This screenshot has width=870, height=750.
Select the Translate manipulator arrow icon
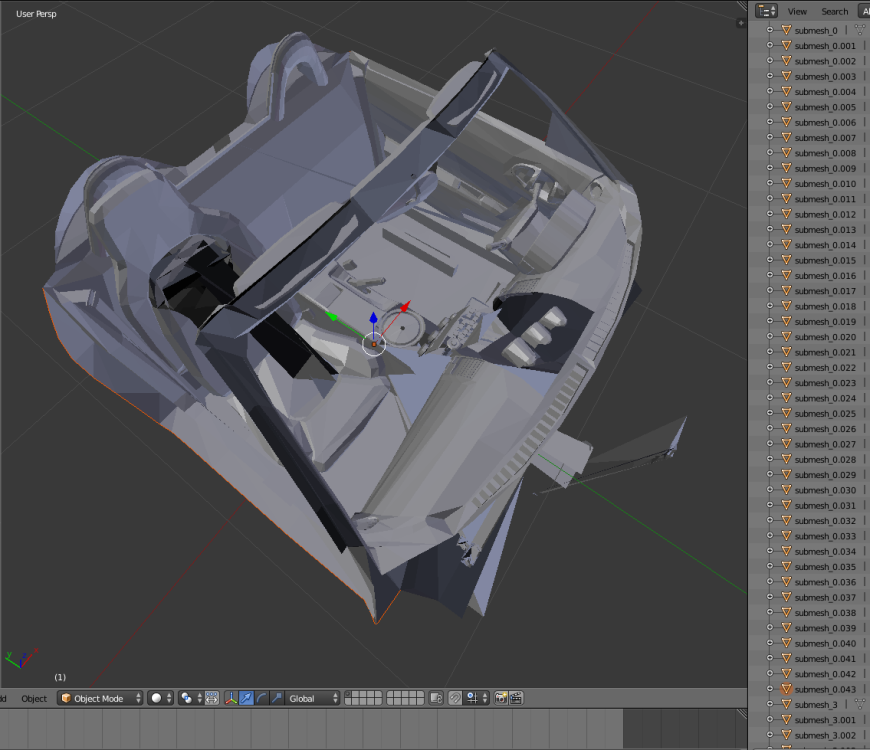point(245,698)
